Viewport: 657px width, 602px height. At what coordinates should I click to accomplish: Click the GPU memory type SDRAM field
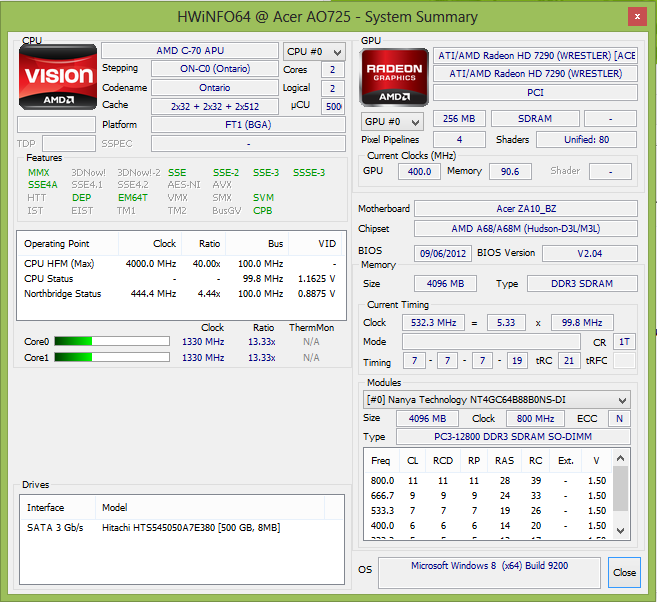(535, 119)
